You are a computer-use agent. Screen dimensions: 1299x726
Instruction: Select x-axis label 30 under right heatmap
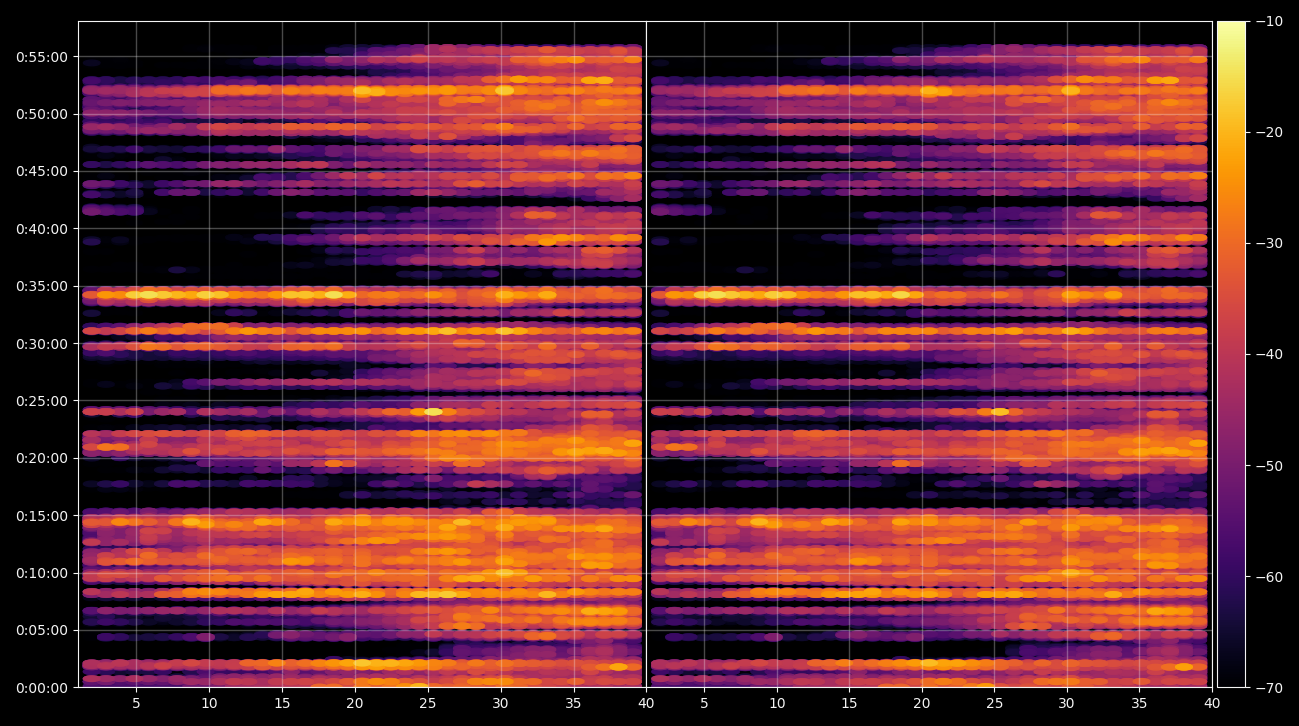coord(1068,704)
